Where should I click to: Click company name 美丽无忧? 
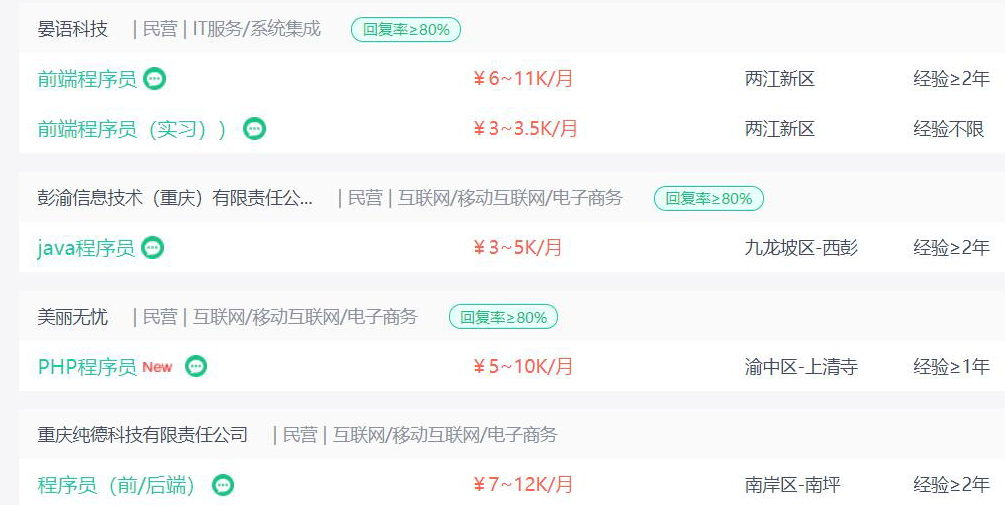coord(72,317)
